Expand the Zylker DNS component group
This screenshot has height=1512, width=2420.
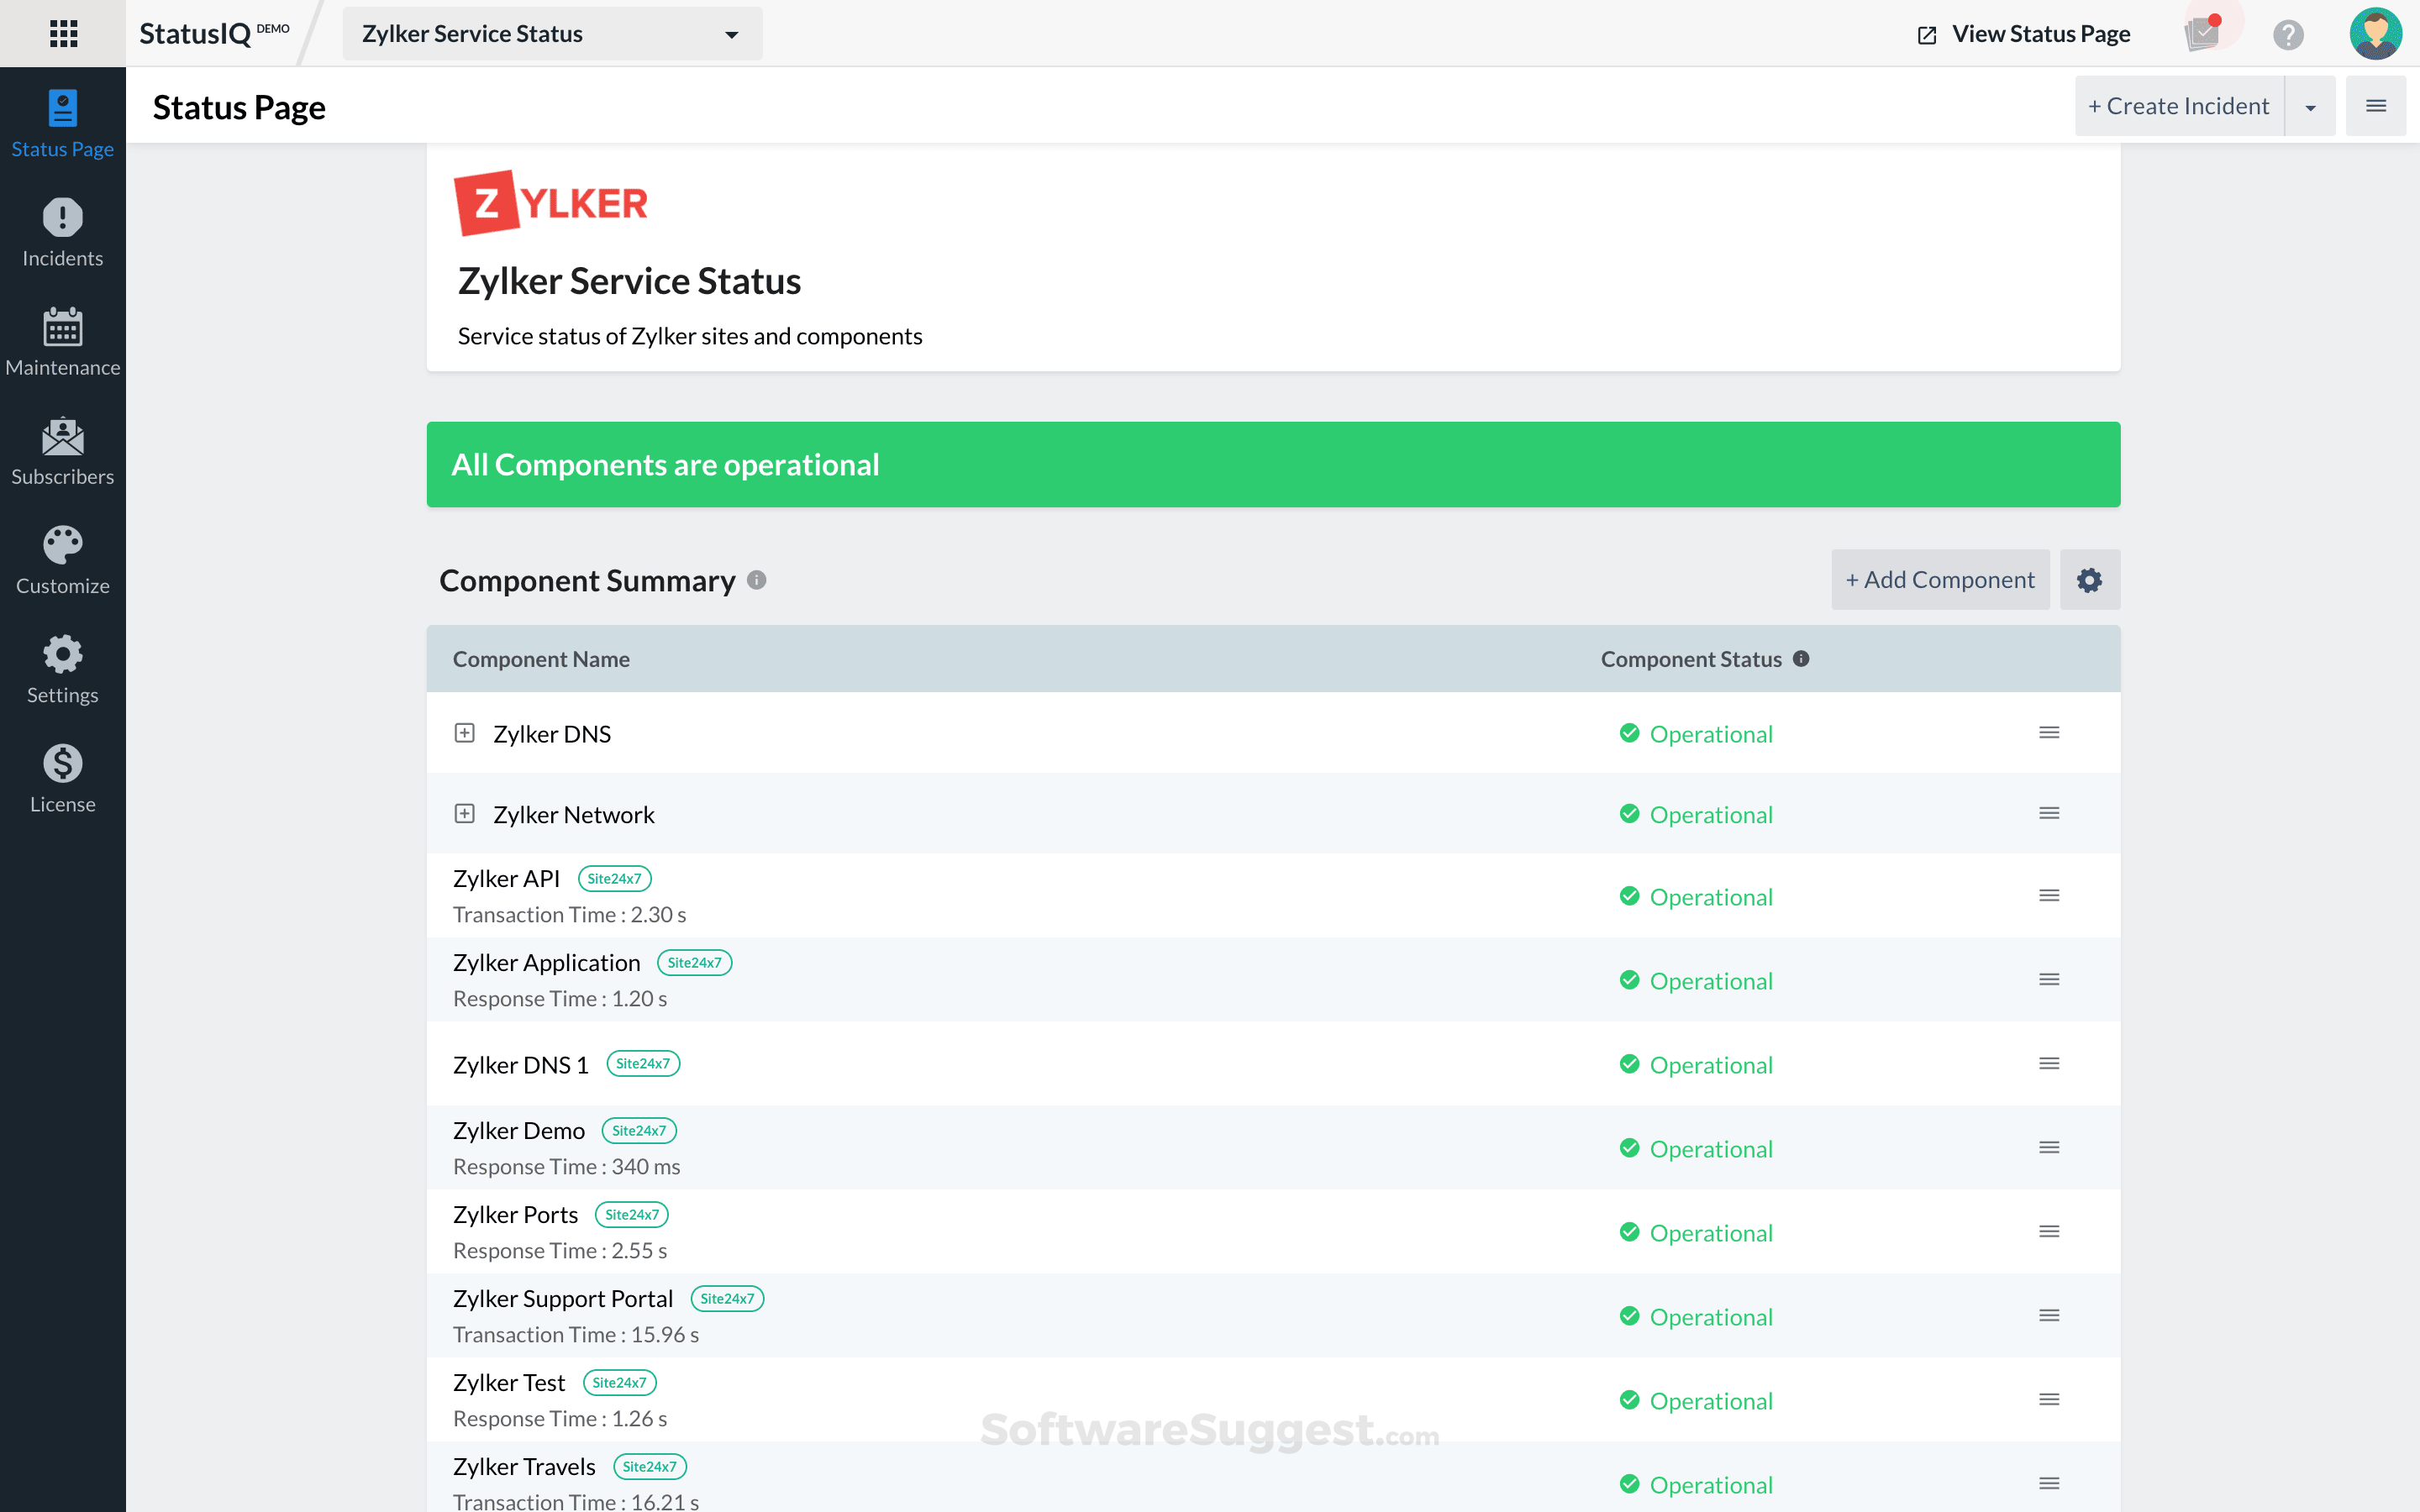click(465, 733)
